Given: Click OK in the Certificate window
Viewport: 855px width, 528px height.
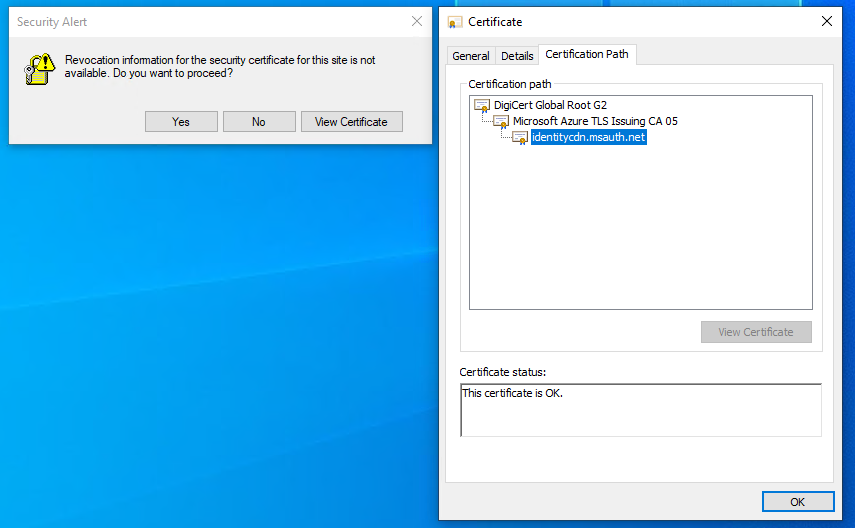Looking at the screenshot, I should tap(798, 502).
